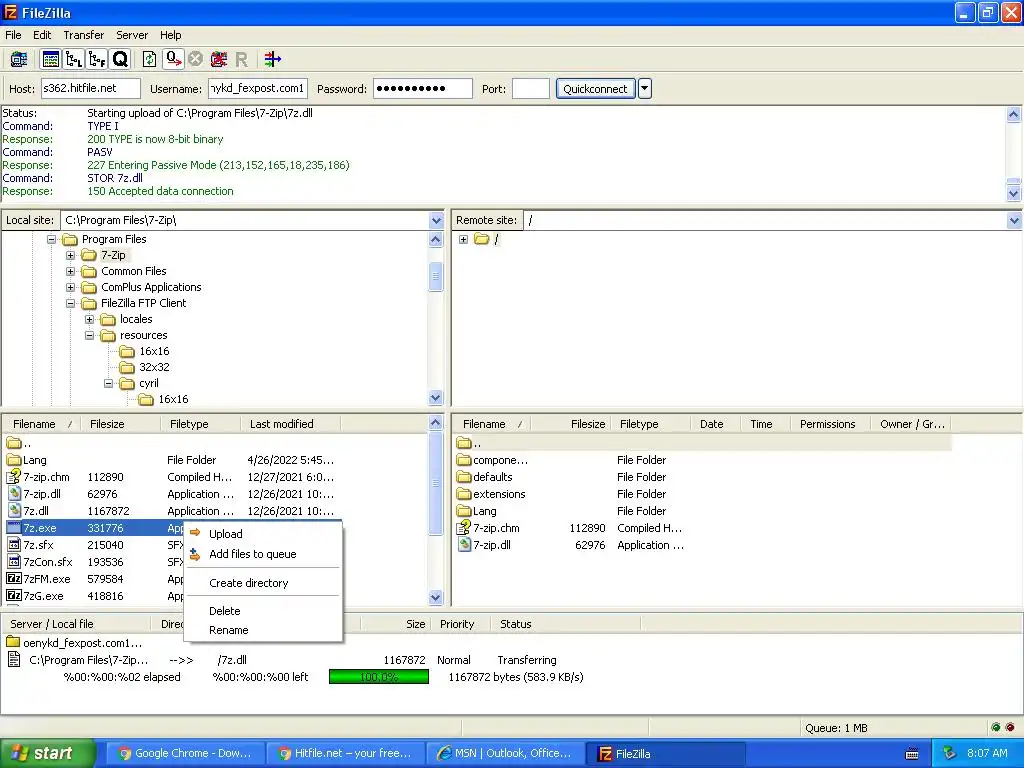This screenshot has width=1024, height=768.
Task: Expand the remote root folder node
Action: coord(463,239)
